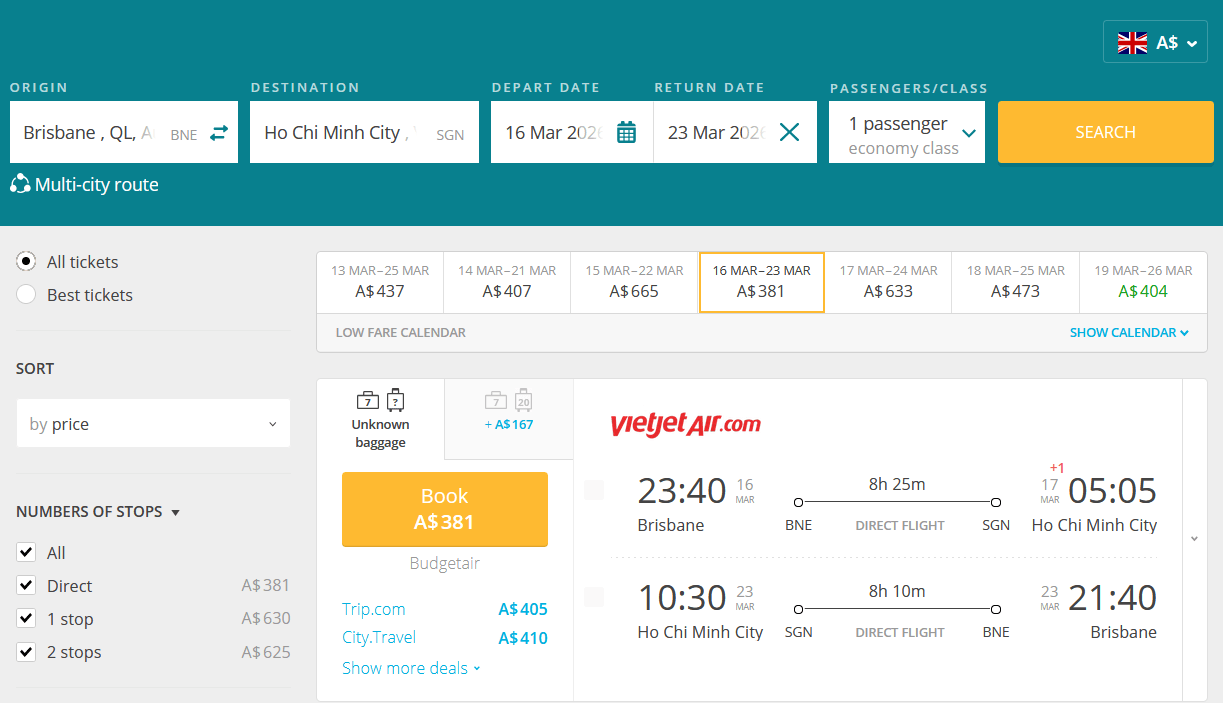Click the SEARCH button

pyautogui.click(x=1105, y=131)
